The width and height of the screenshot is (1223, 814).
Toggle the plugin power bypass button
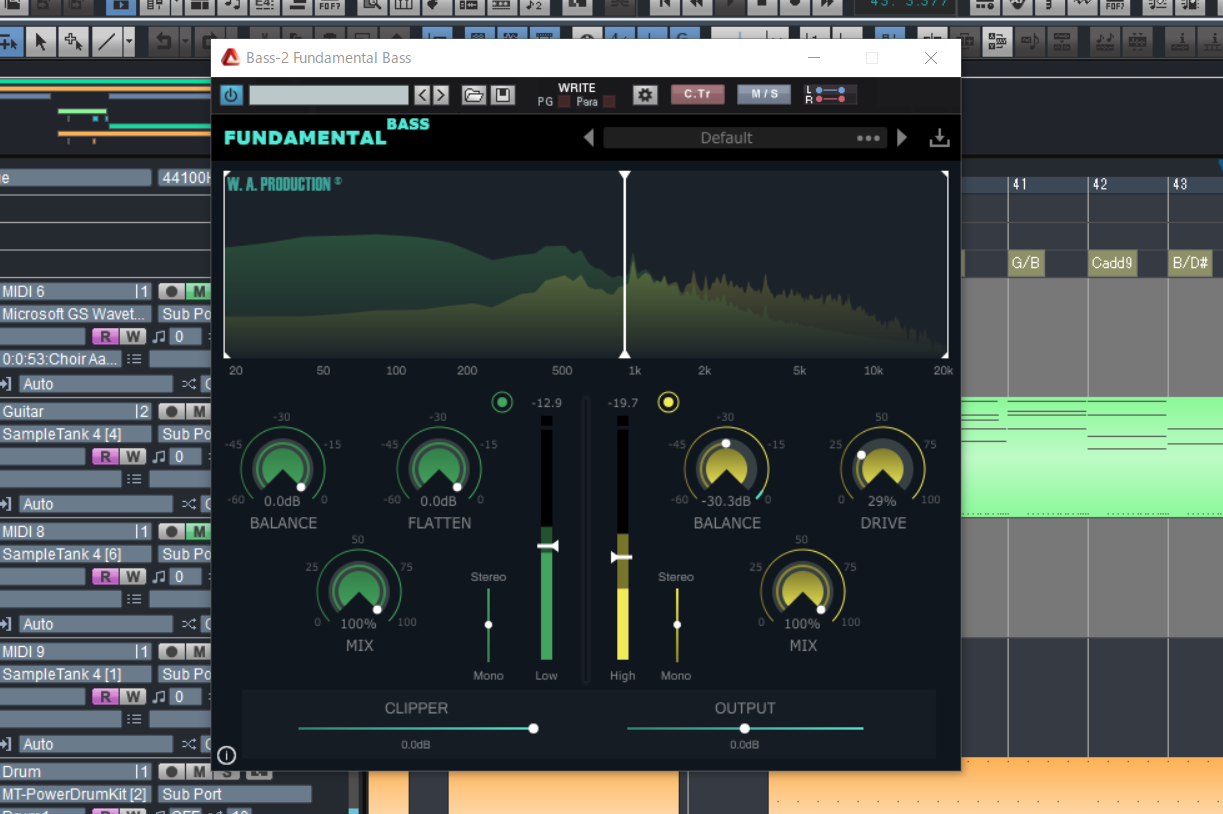coord(231,95)
